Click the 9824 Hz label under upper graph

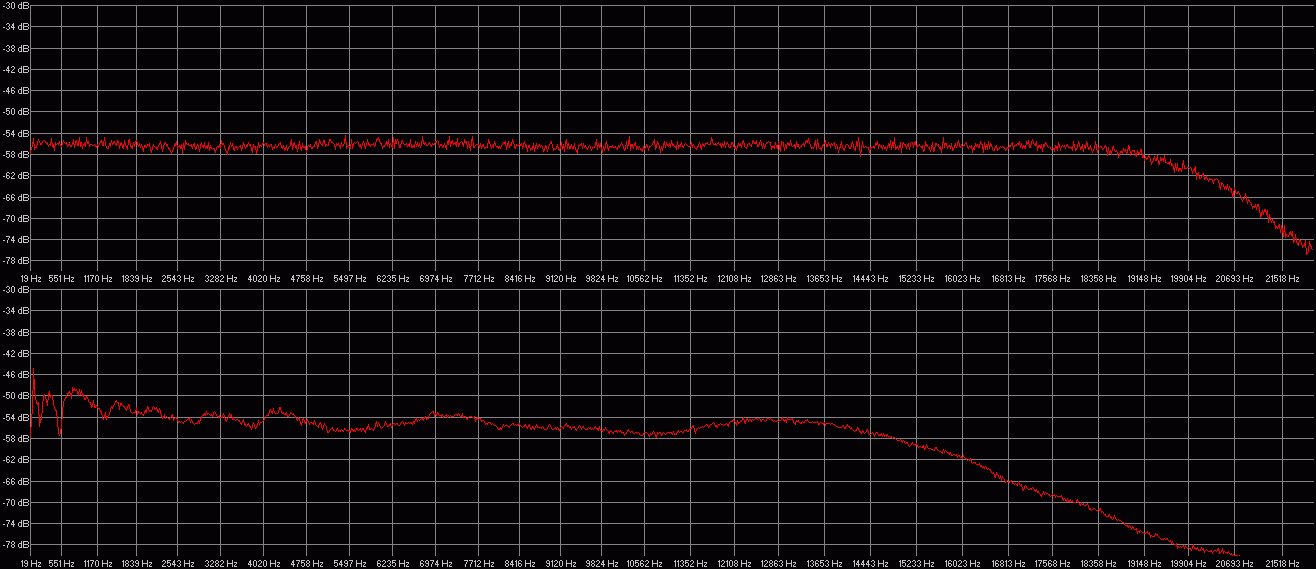coord(602,279)
